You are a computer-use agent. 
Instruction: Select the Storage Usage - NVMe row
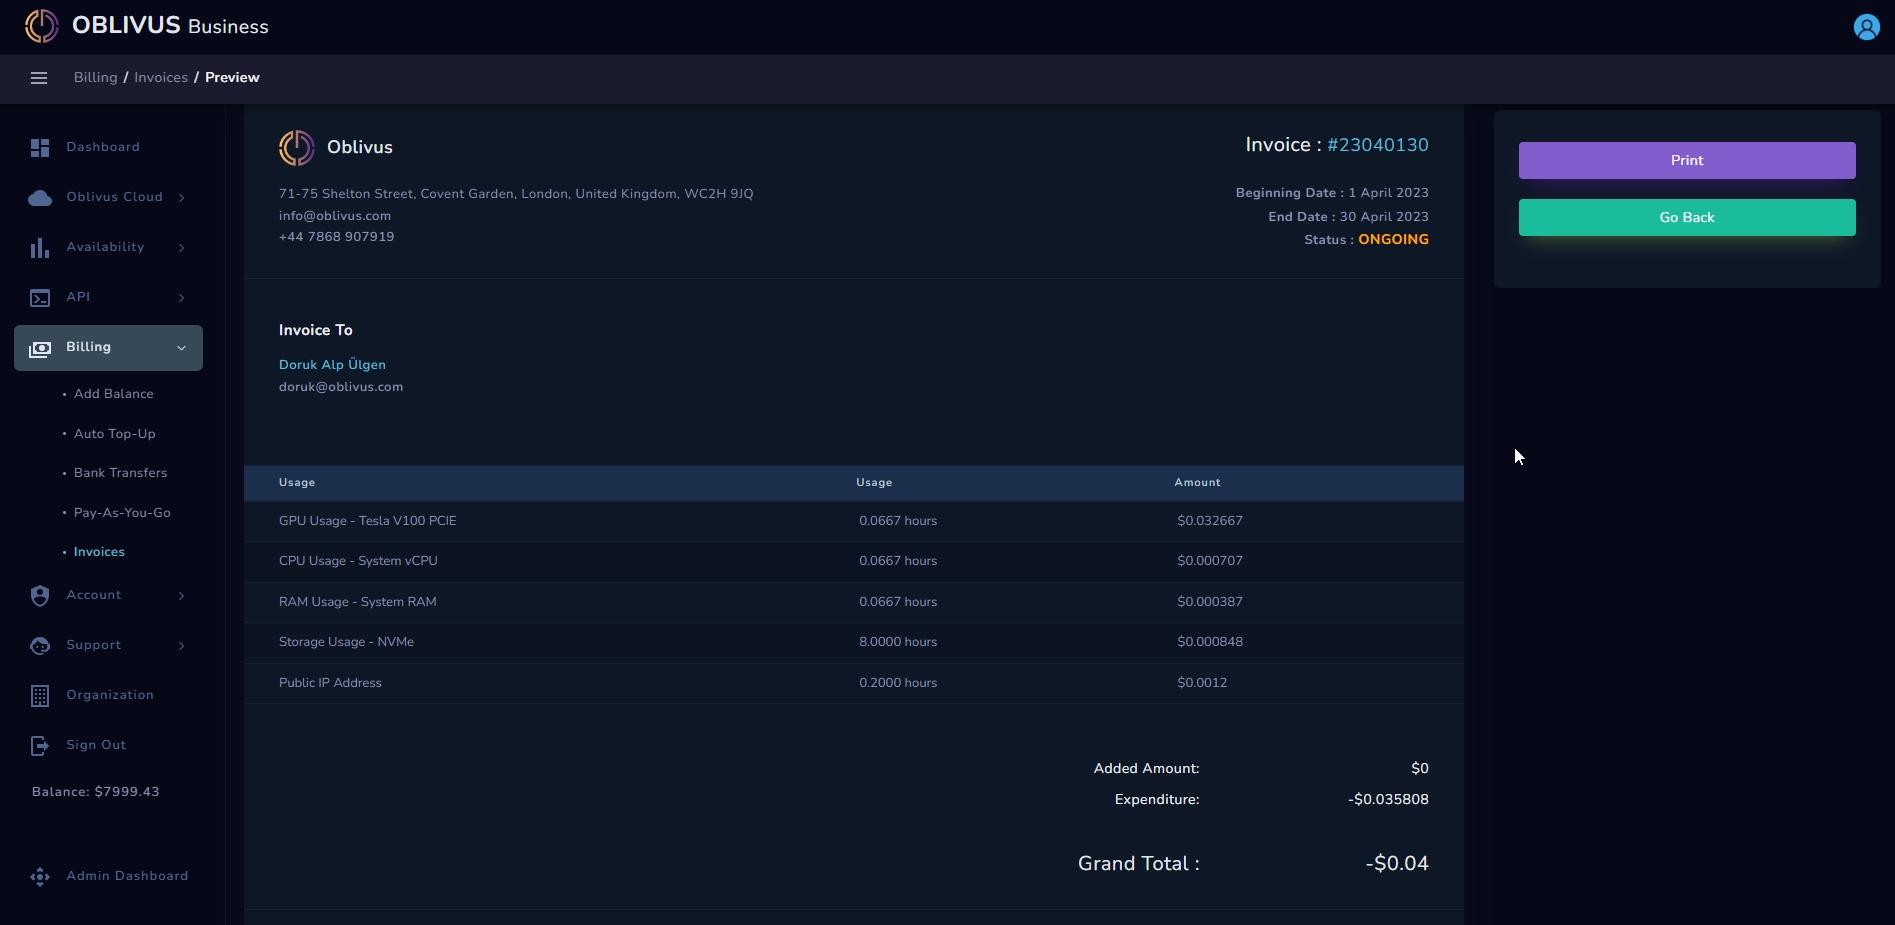coord(854,642)
